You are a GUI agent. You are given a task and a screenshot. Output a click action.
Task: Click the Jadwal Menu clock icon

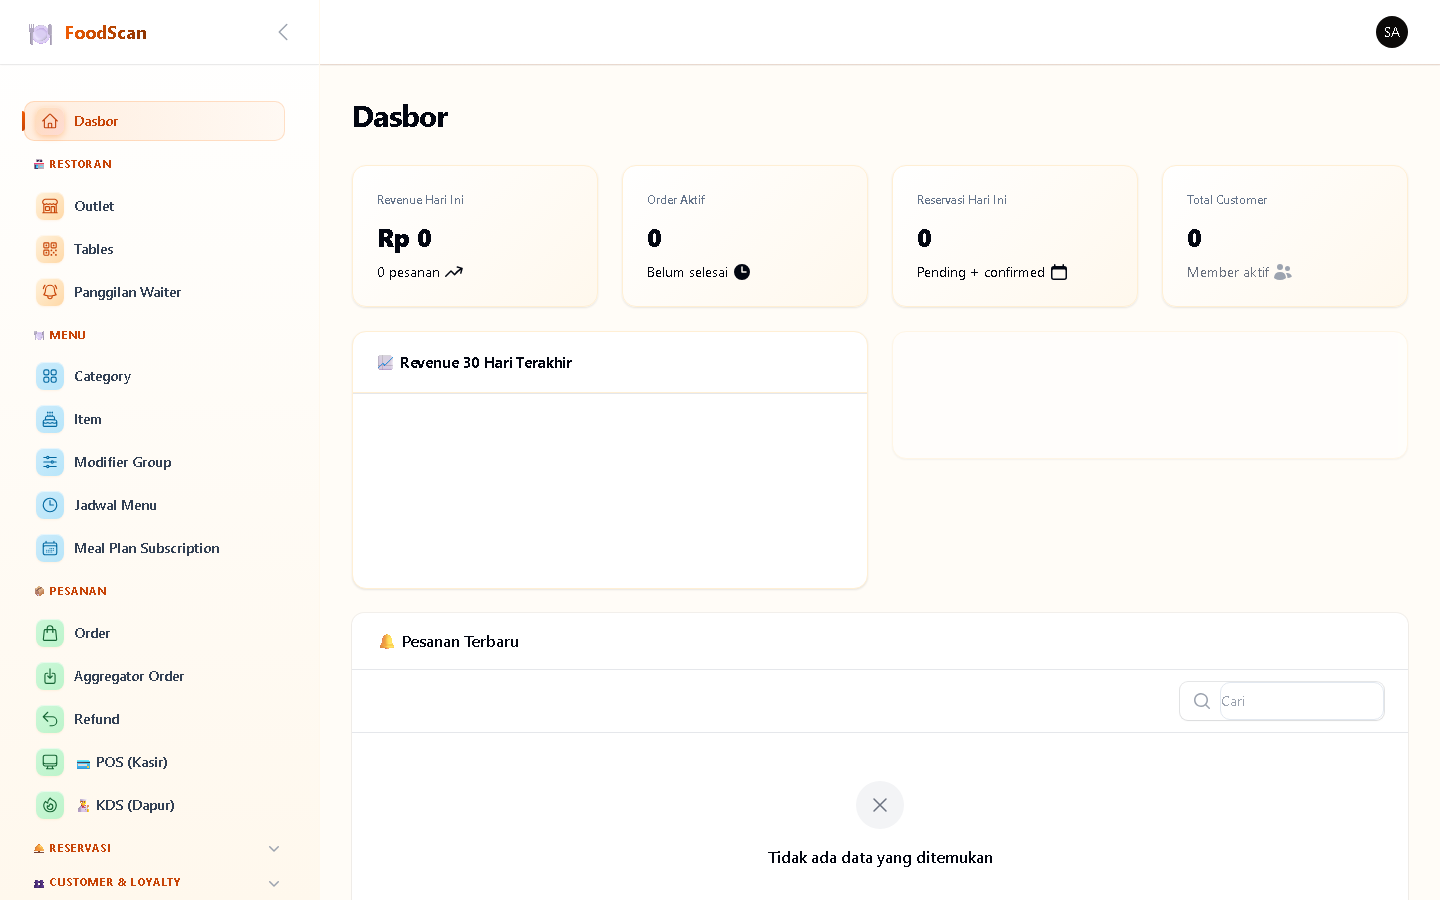pos(50,505)
